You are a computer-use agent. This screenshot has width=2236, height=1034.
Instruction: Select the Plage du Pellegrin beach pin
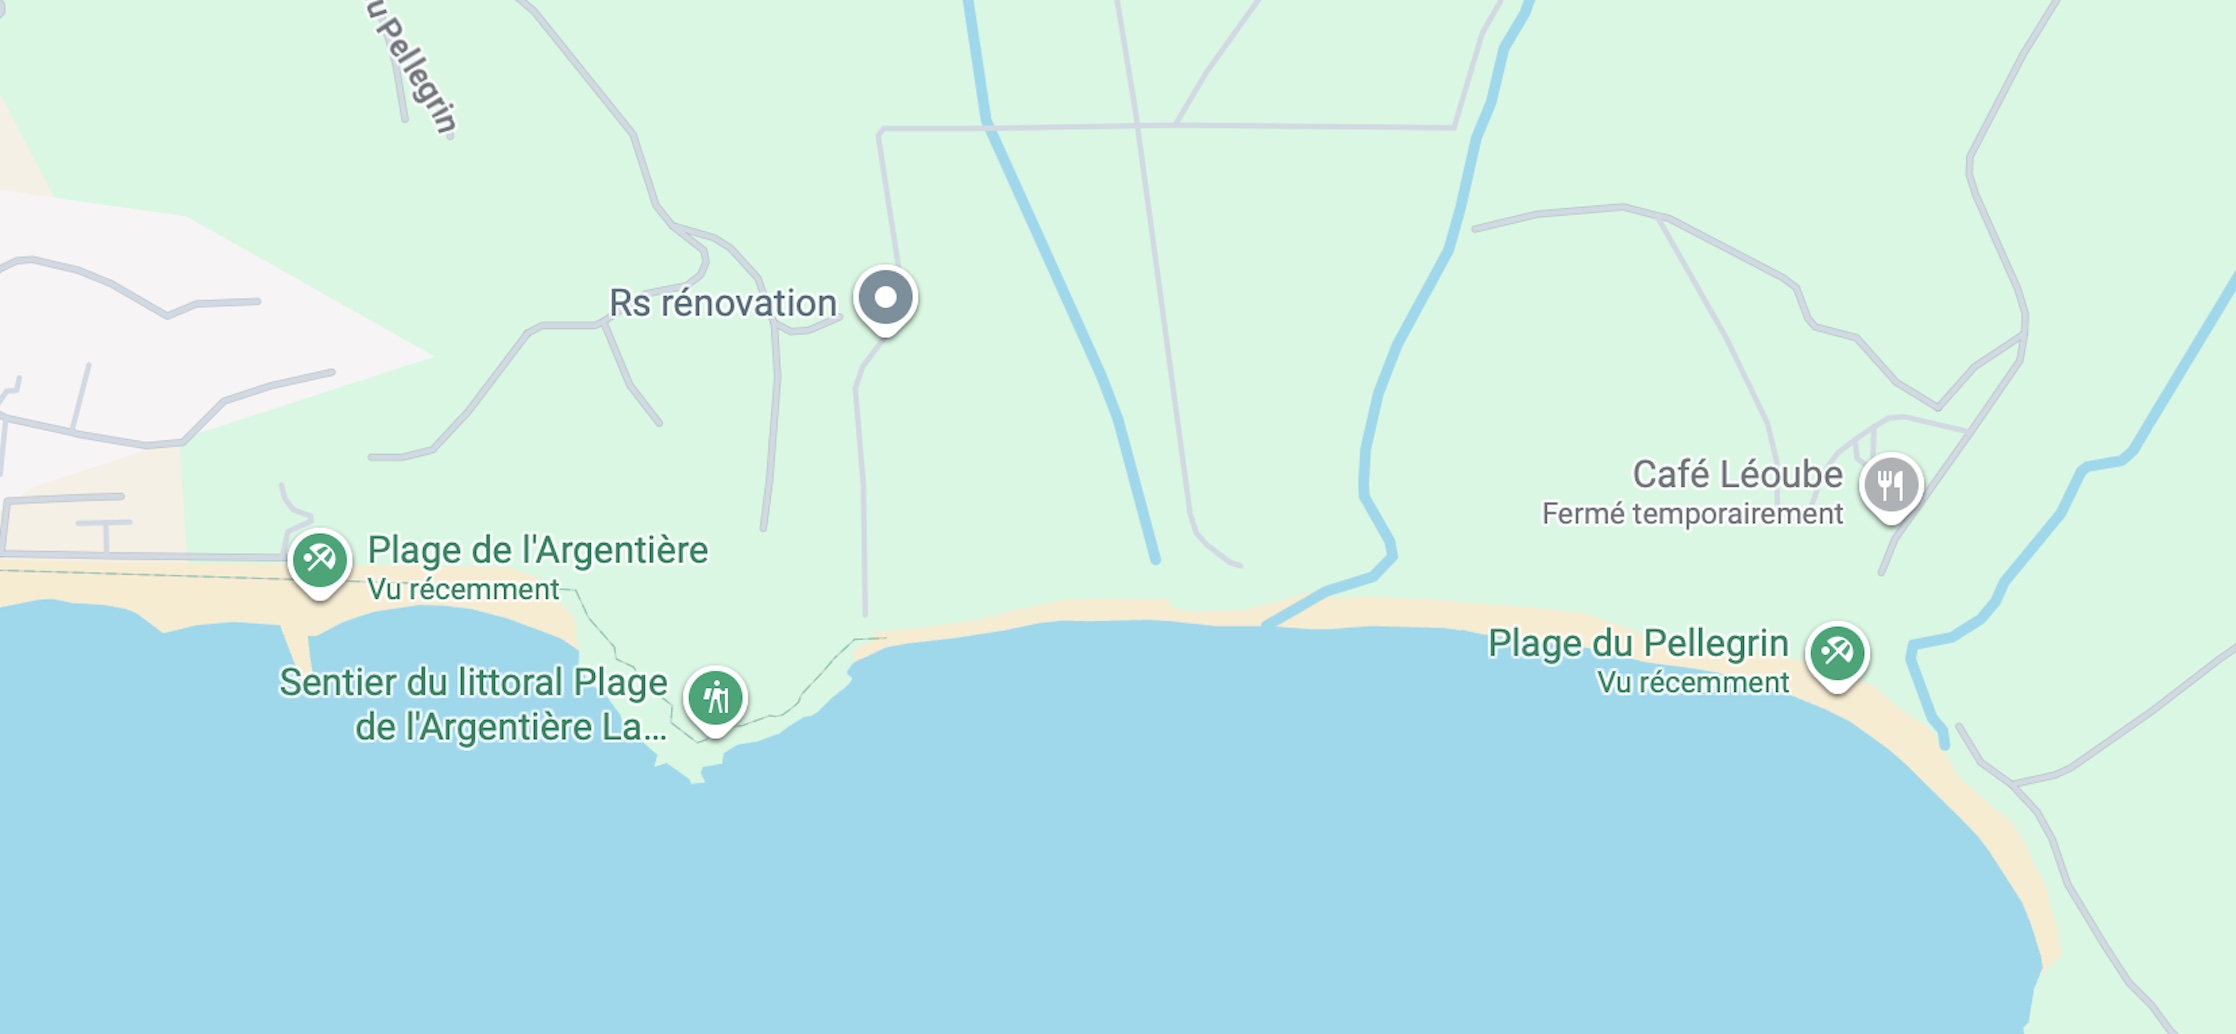click(1837, 655)
